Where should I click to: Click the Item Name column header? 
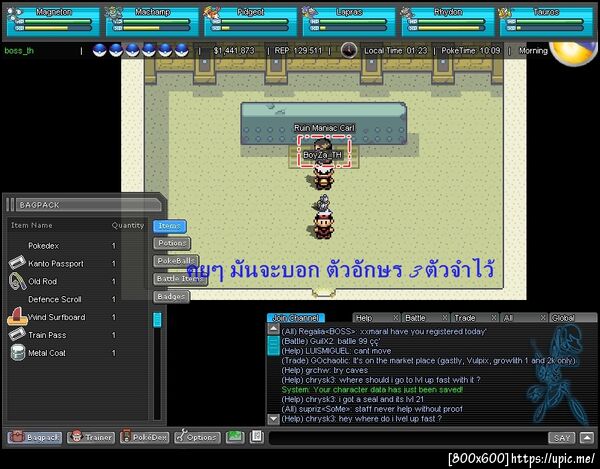[32, 225]
